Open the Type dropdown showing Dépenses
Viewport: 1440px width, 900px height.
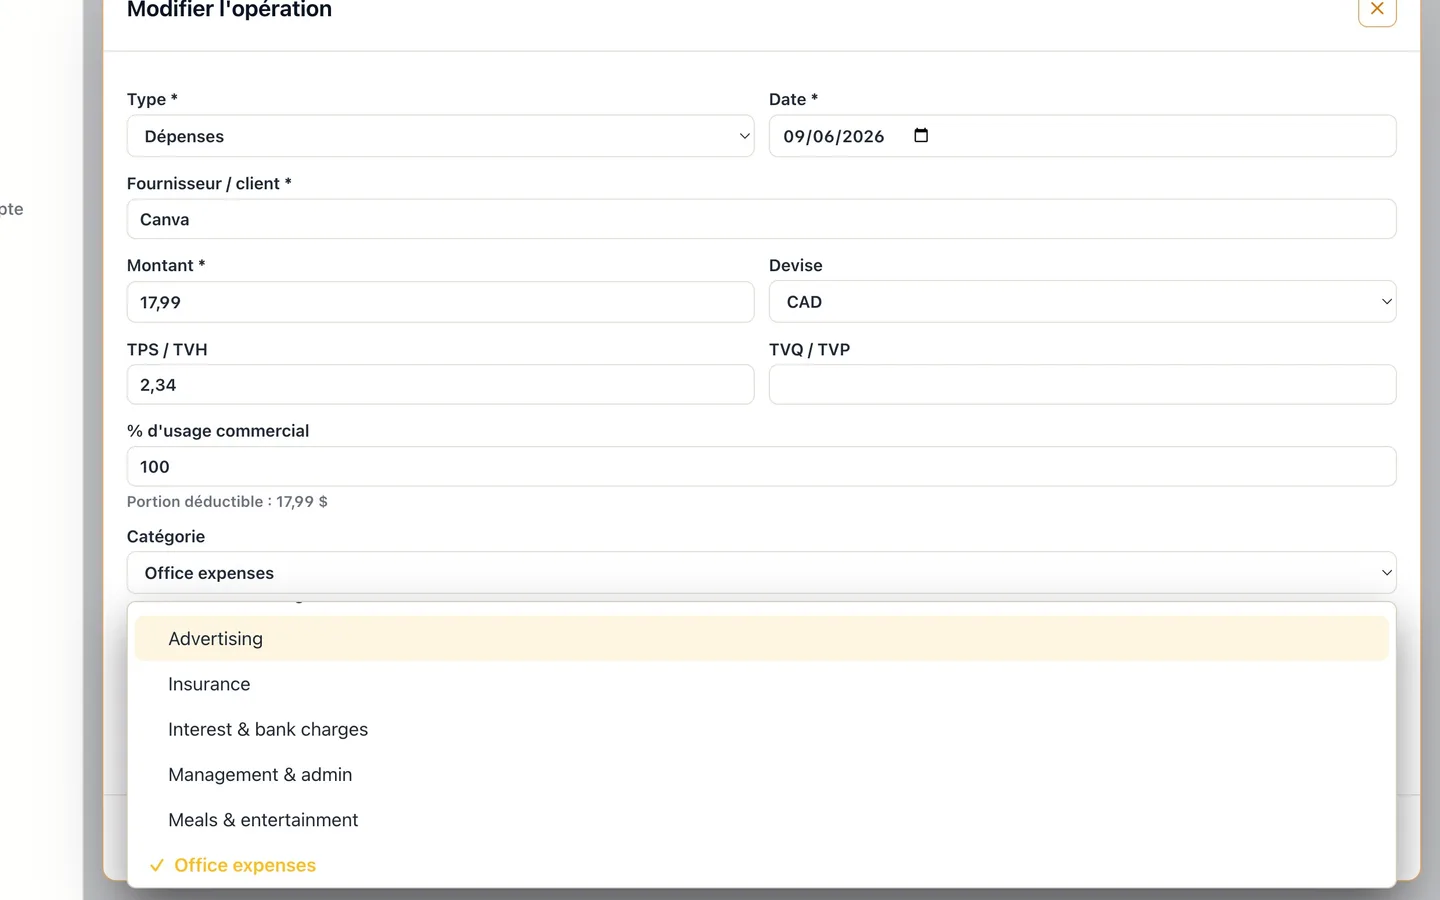pos(440,136)
